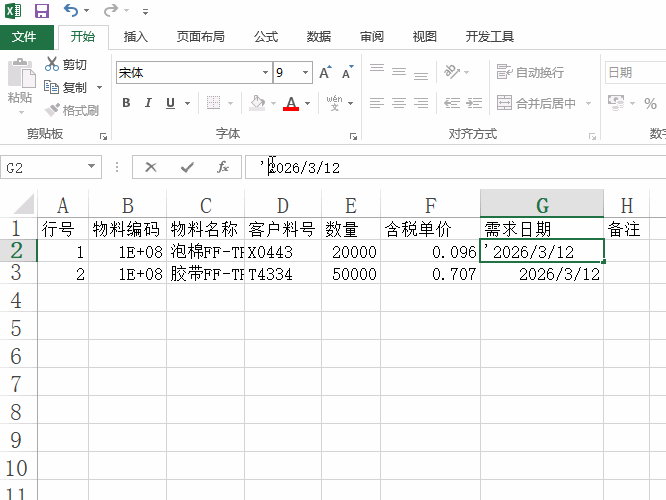Confirm the entry with the checkmark icon
Viewport: 666px width, 500px height.
point(187,167)
